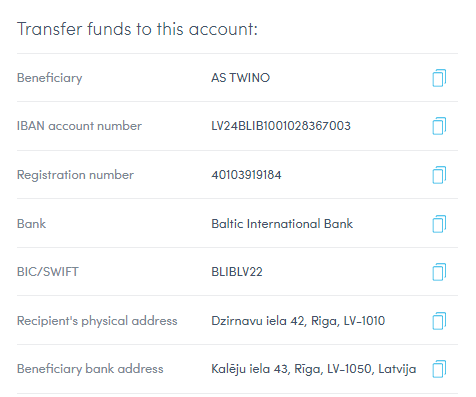Click the Beneficiary bank address label
This screenshot has width=476, height=397.
pos(90,369)
